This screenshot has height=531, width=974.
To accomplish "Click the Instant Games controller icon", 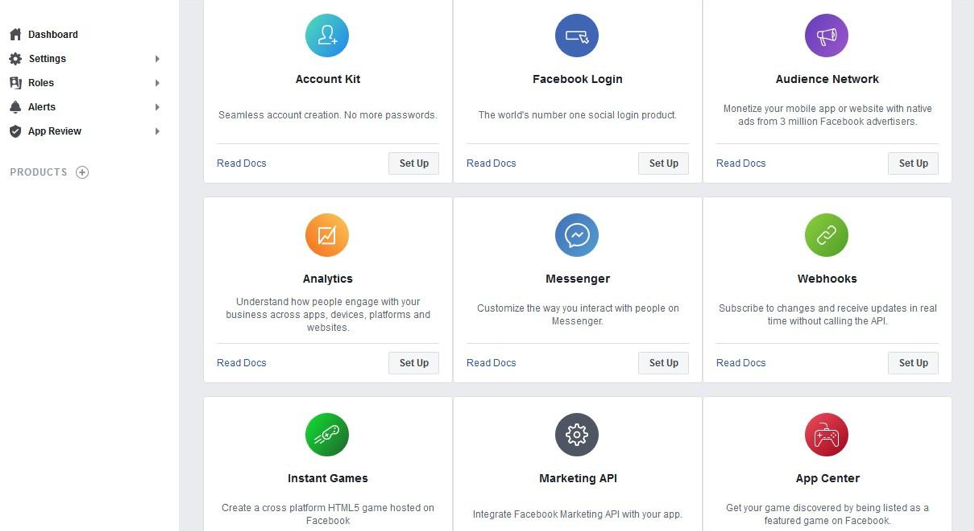I will [327, 435].
